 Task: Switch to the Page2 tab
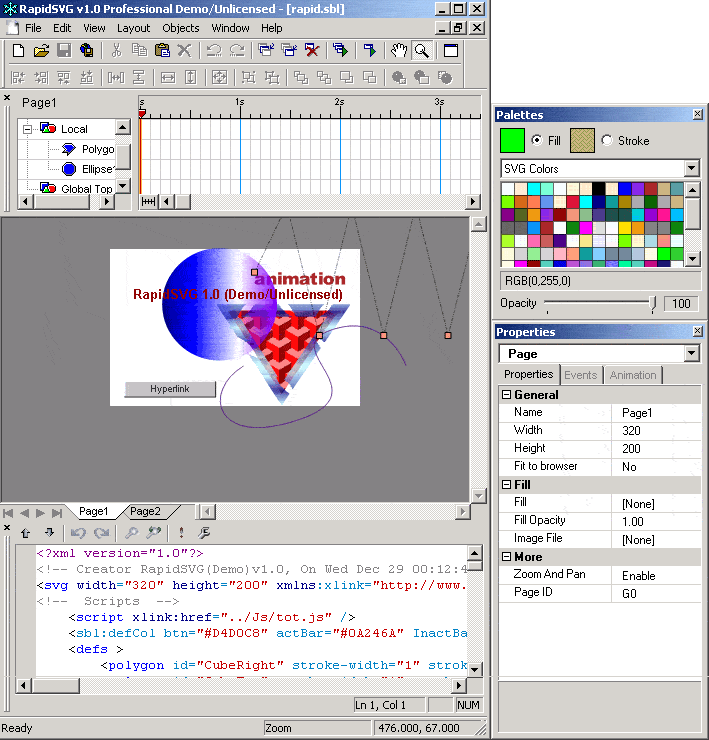click(145, 511)
